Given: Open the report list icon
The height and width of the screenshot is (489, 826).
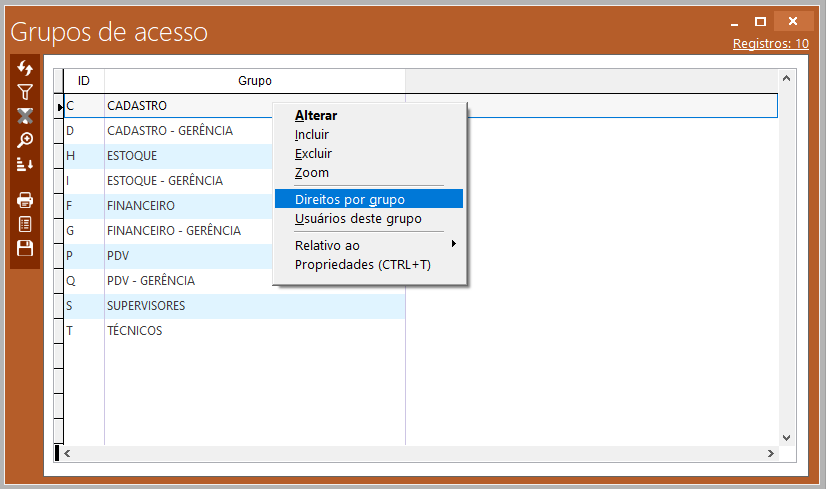Looking at the screenshot, I should (25, 224).
